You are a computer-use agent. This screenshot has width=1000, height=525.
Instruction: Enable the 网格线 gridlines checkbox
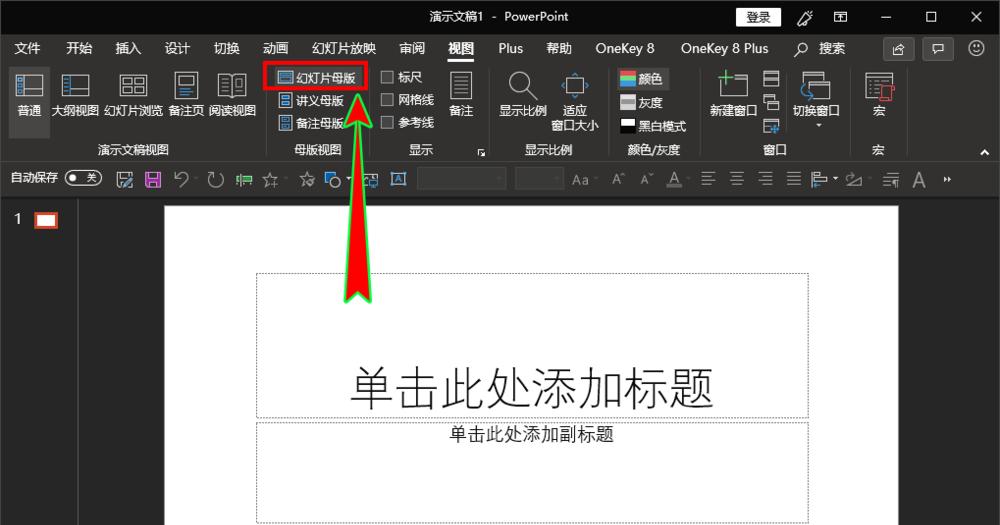[386, 100]
